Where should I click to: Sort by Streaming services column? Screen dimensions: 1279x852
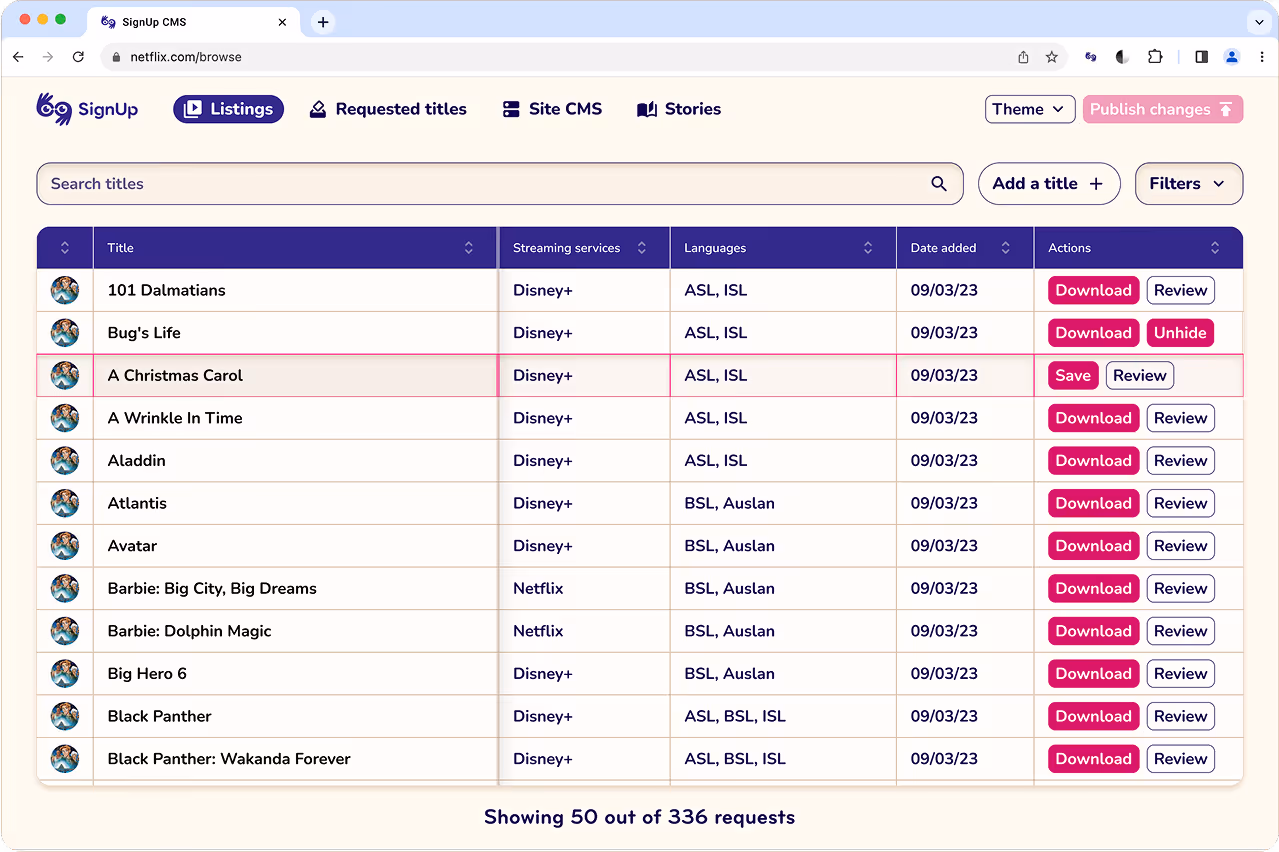(642, 248)
